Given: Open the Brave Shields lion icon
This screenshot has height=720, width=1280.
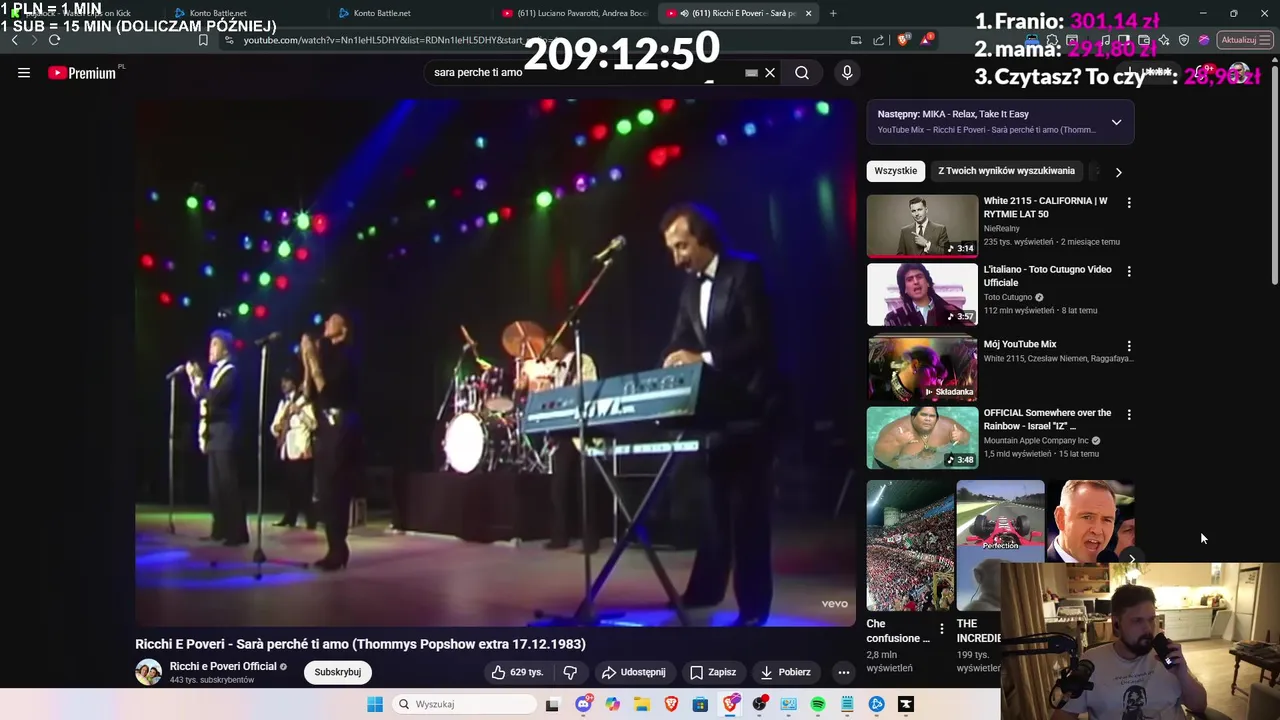Looking at the screenshot, I should pyautogui.click(x=902, y=40).
